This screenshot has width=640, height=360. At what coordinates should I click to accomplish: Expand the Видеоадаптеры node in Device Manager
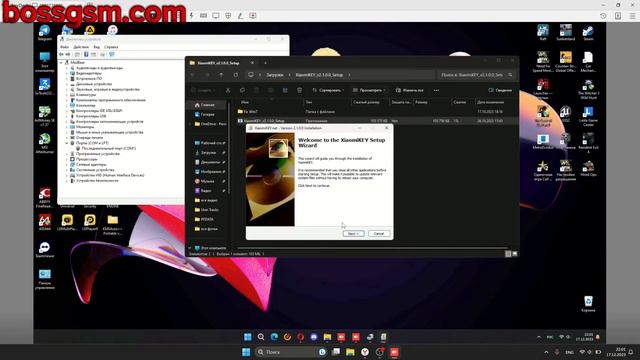pos(67,73)
